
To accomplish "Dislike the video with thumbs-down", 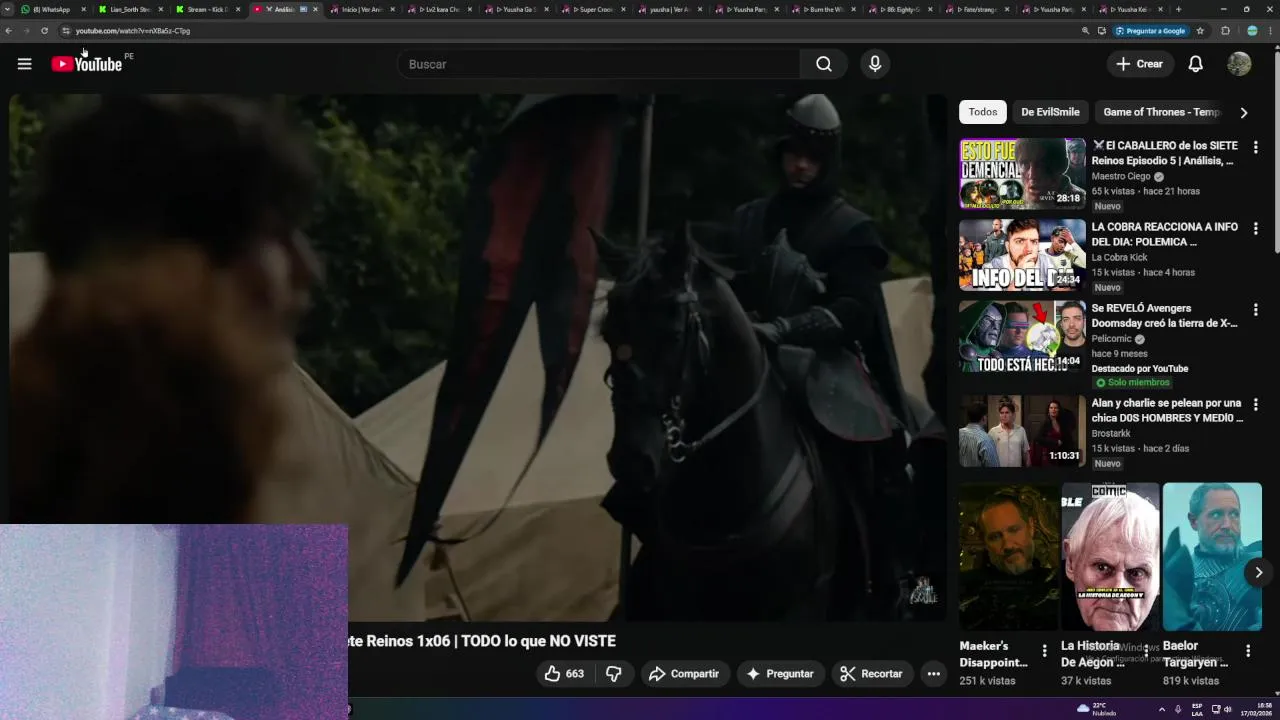I will 614,674.
